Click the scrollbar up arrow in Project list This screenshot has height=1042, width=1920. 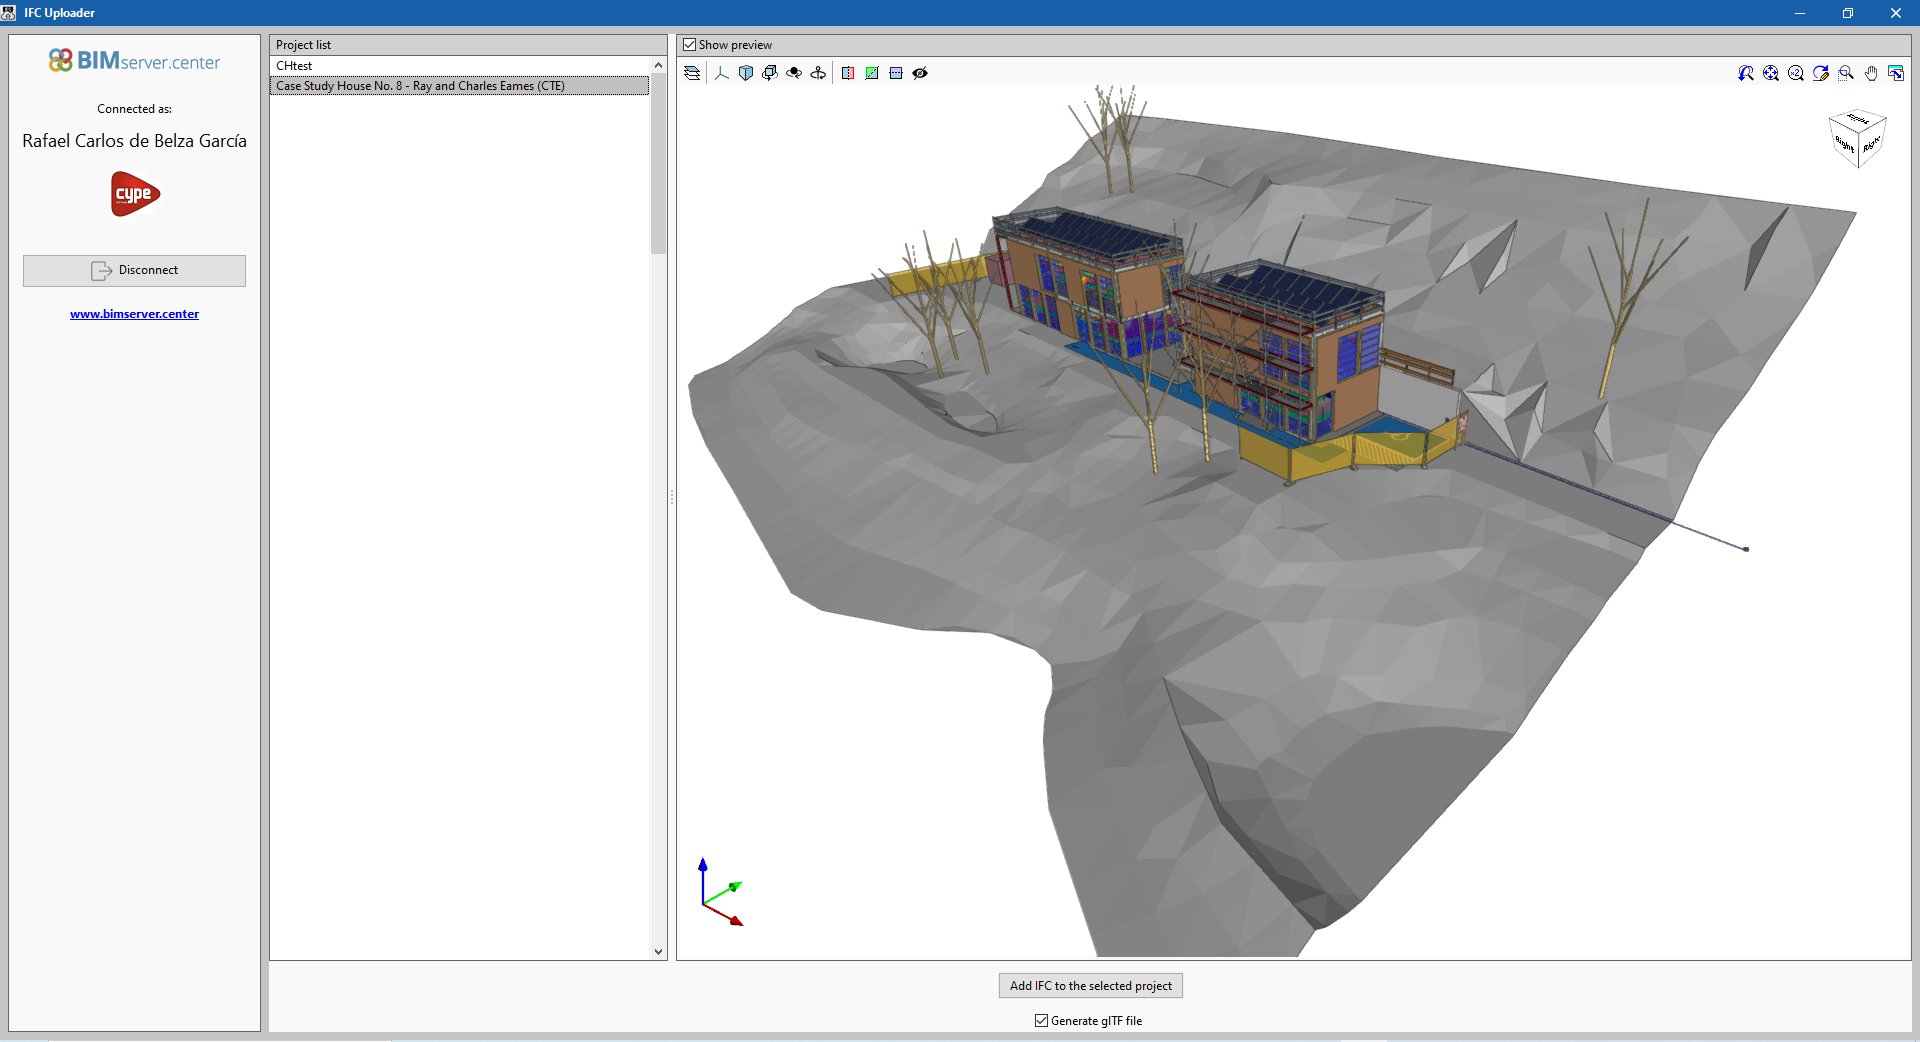(657, 64)
